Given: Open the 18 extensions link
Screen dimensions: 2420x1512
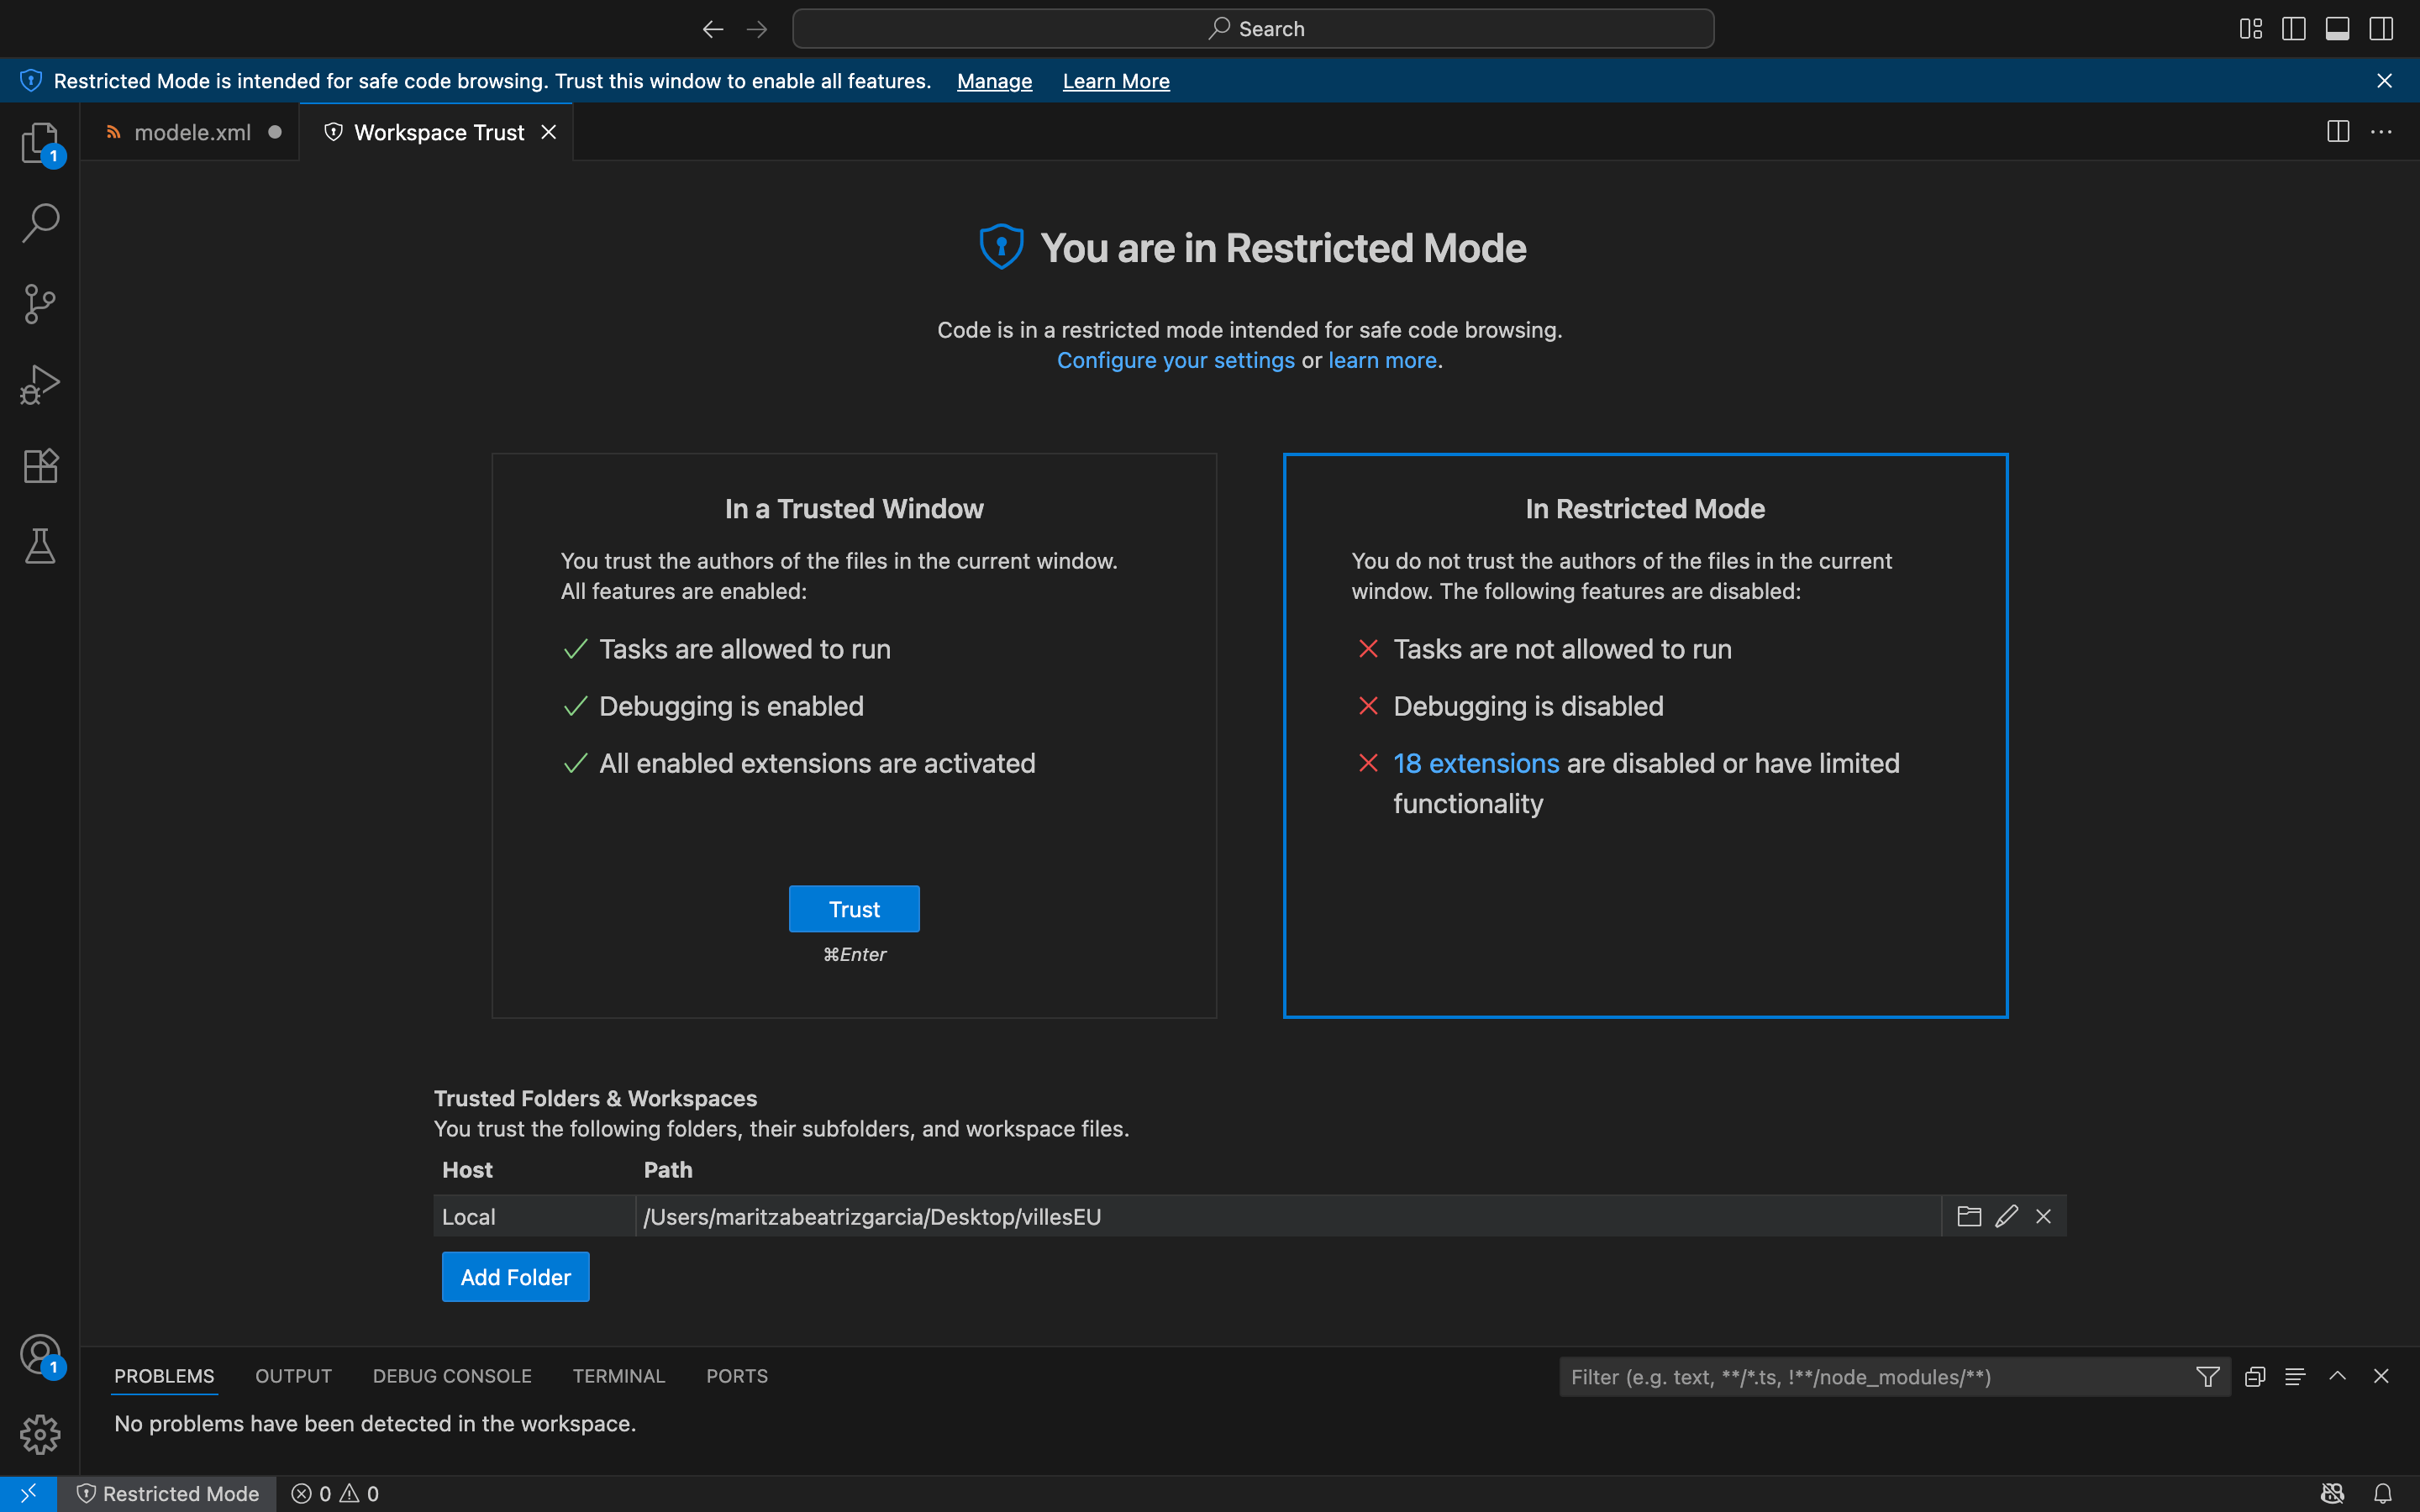Looking at the screenshot, I should 1476,763.
